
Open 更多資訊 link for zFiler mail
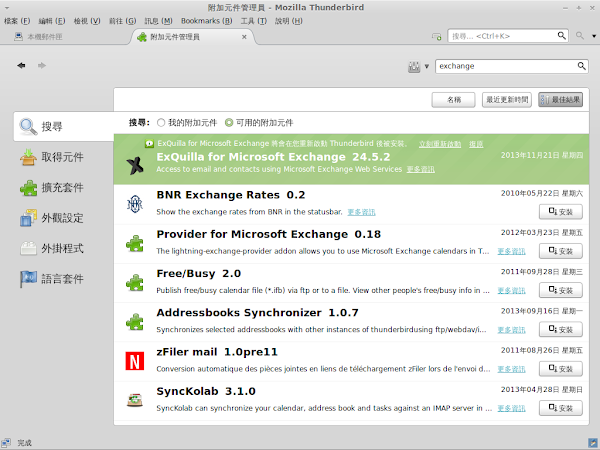pos(511,369)
